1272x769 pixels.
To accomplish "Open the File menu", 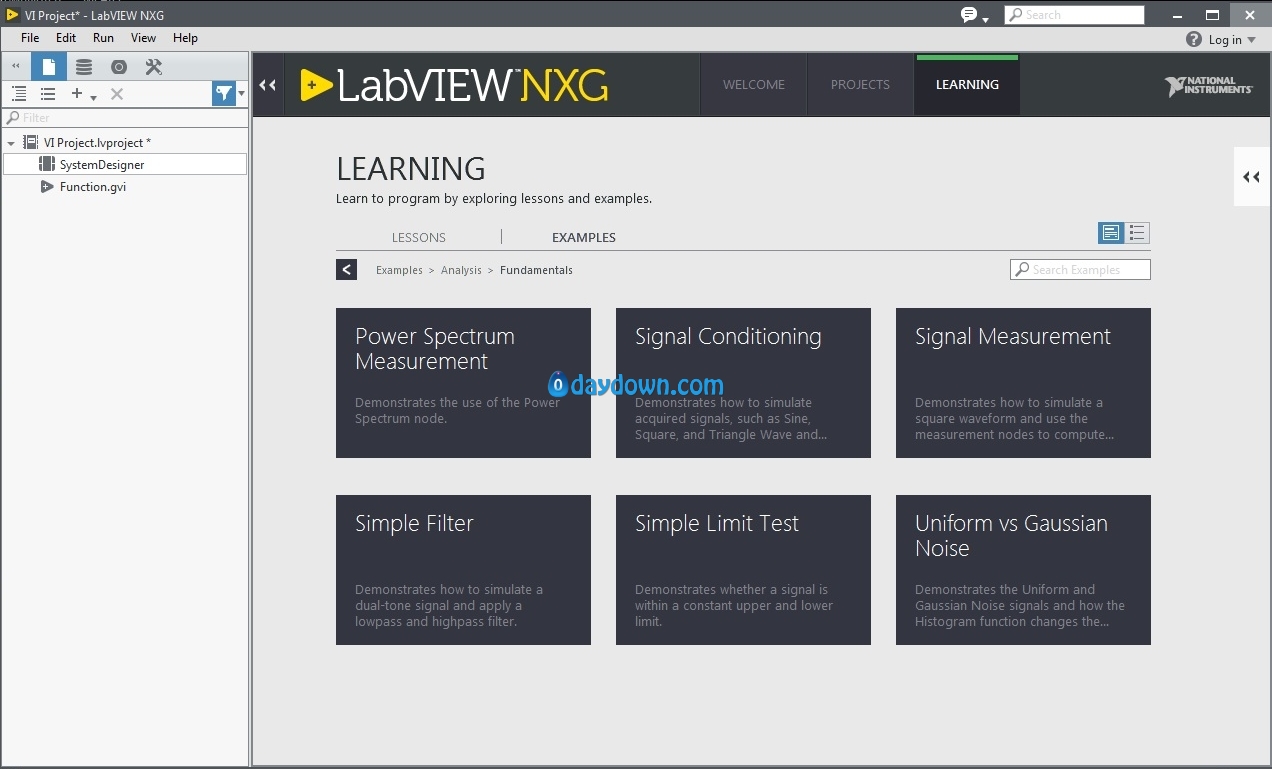I will pyautogui.click(x=30, y=38).
